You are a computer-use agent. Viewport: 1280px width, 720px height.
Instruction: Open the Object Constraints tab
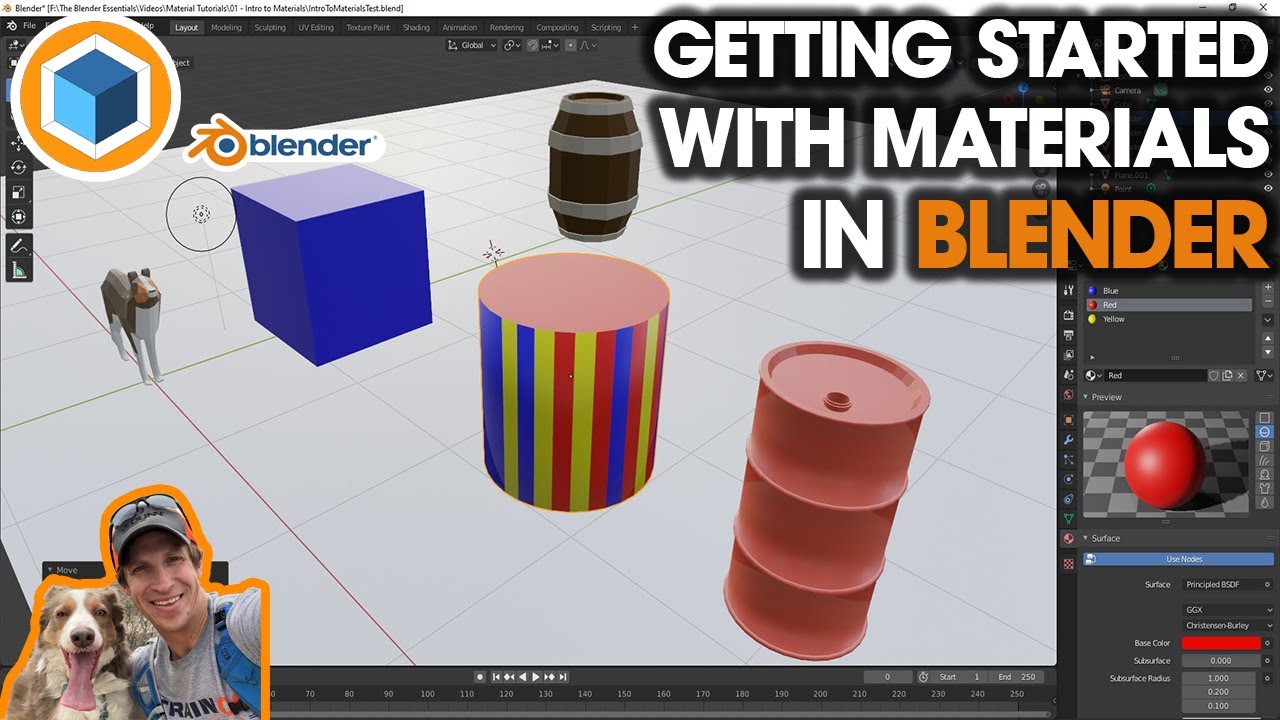point(1068,499)
